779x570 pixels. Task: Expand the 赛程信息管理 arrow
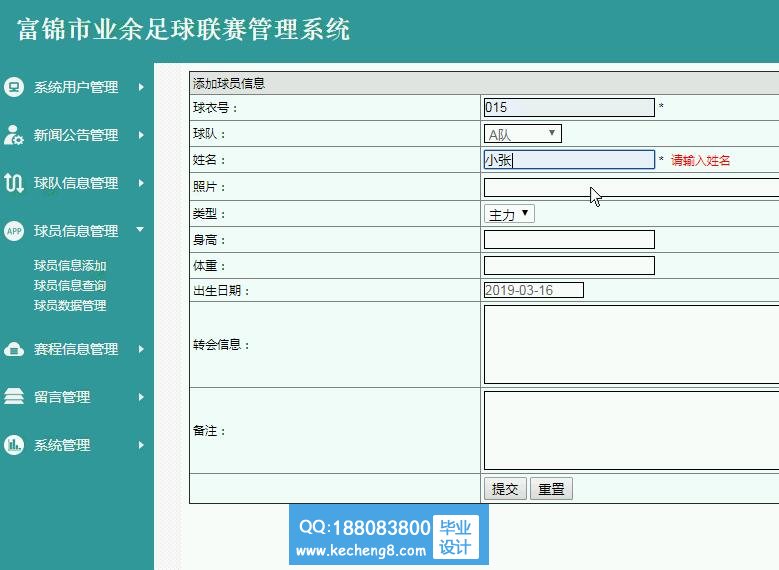[x=141, y=349]
